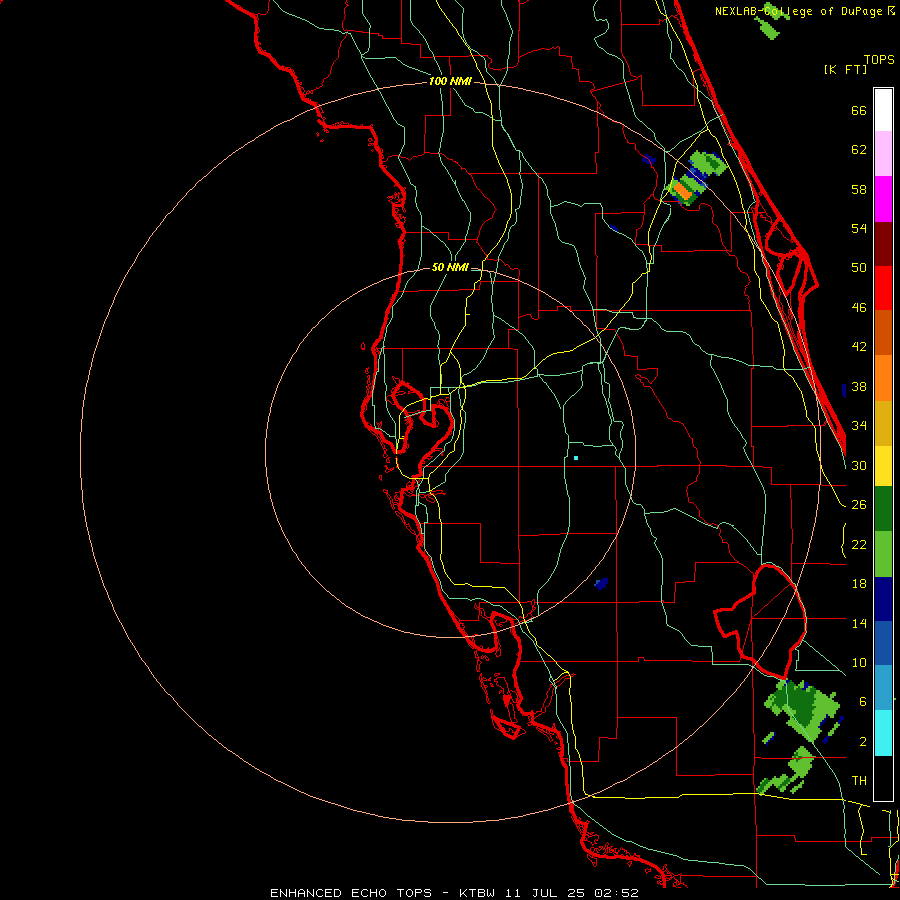Click legend value "42"
The width and height of the screenshot is (900, 900).
[859, 347]
